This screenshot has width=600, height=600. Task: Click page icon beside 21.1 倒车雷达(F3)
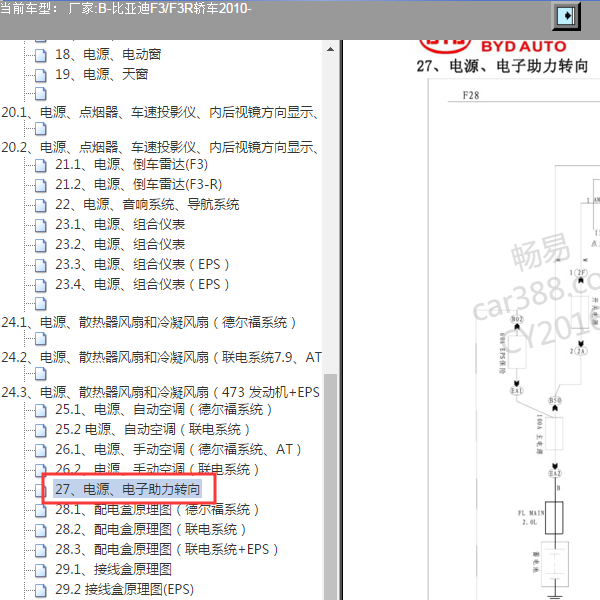[x=41, y=165]
